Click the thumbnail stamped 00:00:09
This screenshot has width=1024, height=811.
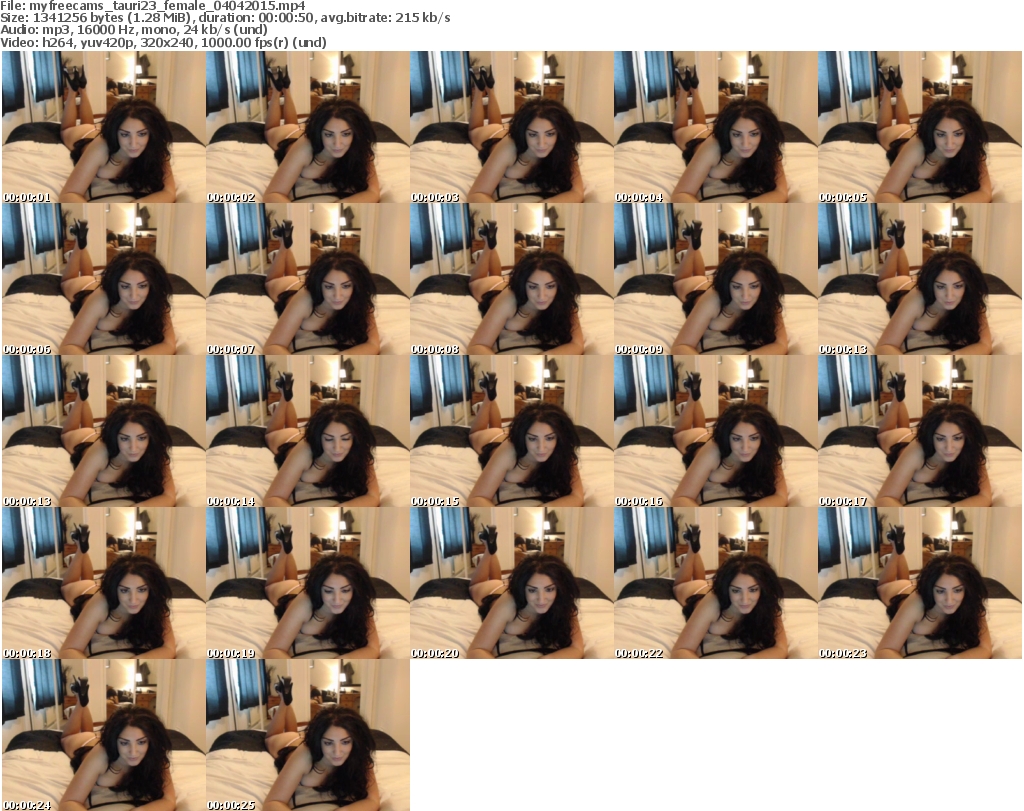click(716, 279)
